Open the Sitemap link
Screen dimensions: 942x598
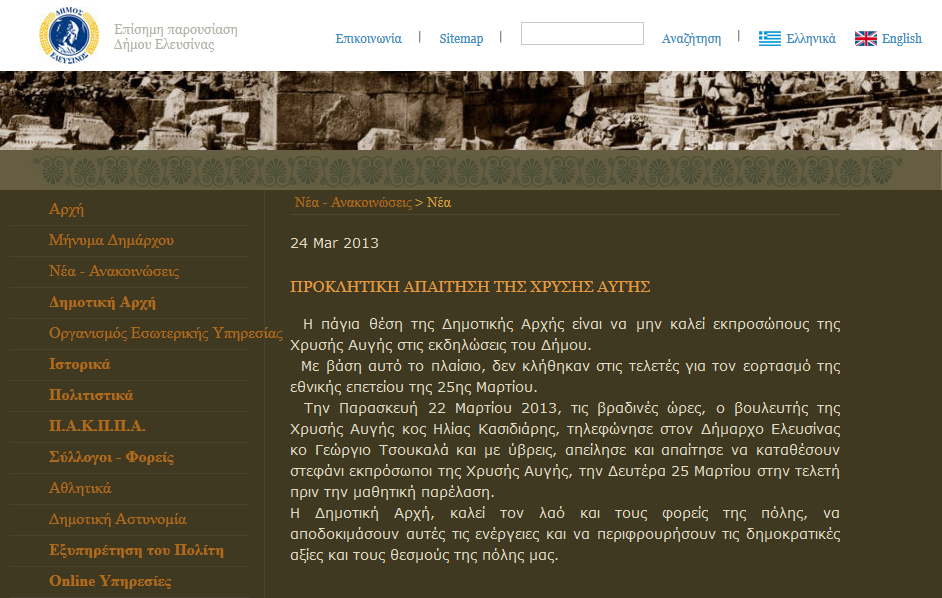click(461, 39)
